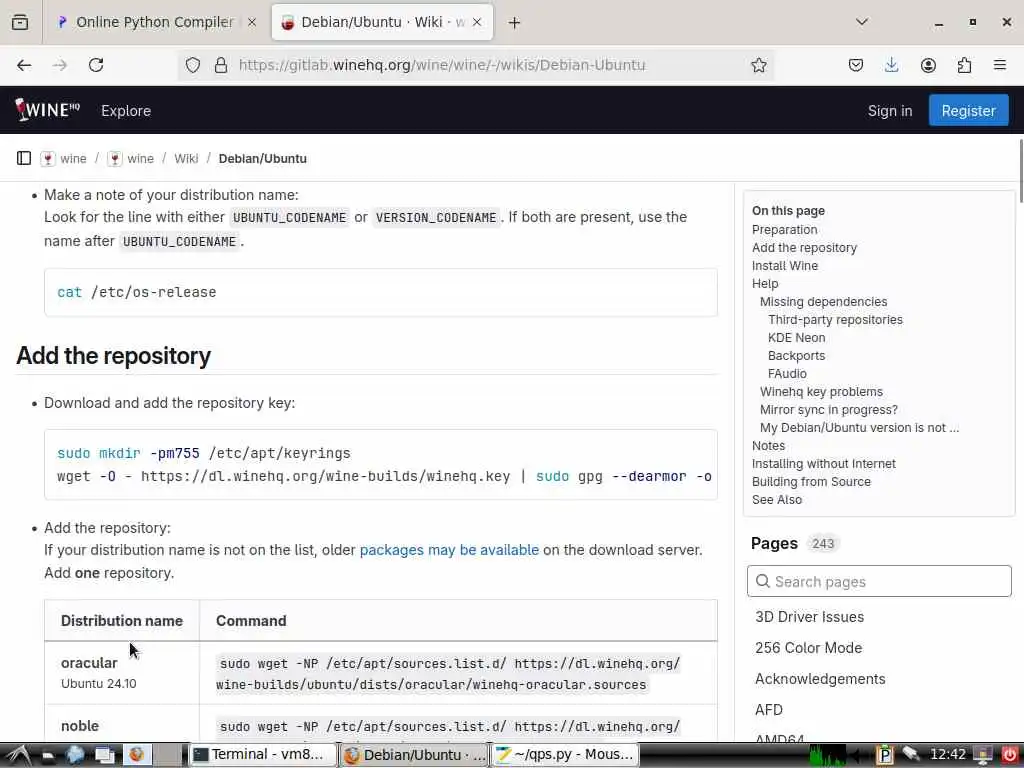Switch to Online Python Compiler tab
This screenshot has height=768, width=1024.
[154, 22]
